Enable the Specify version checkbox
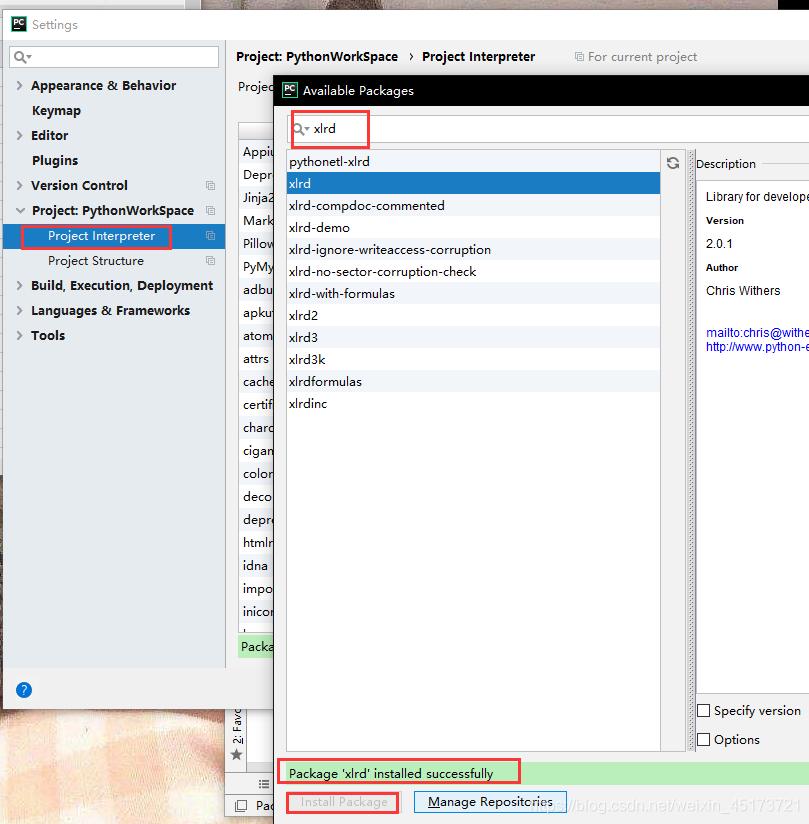 point(703,710)
